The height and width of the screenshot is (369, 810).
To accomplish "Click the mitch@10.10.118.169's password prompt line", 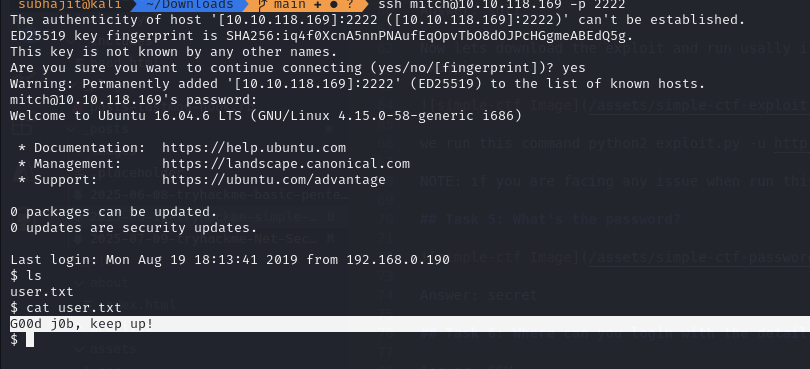I will pos(133,100).
